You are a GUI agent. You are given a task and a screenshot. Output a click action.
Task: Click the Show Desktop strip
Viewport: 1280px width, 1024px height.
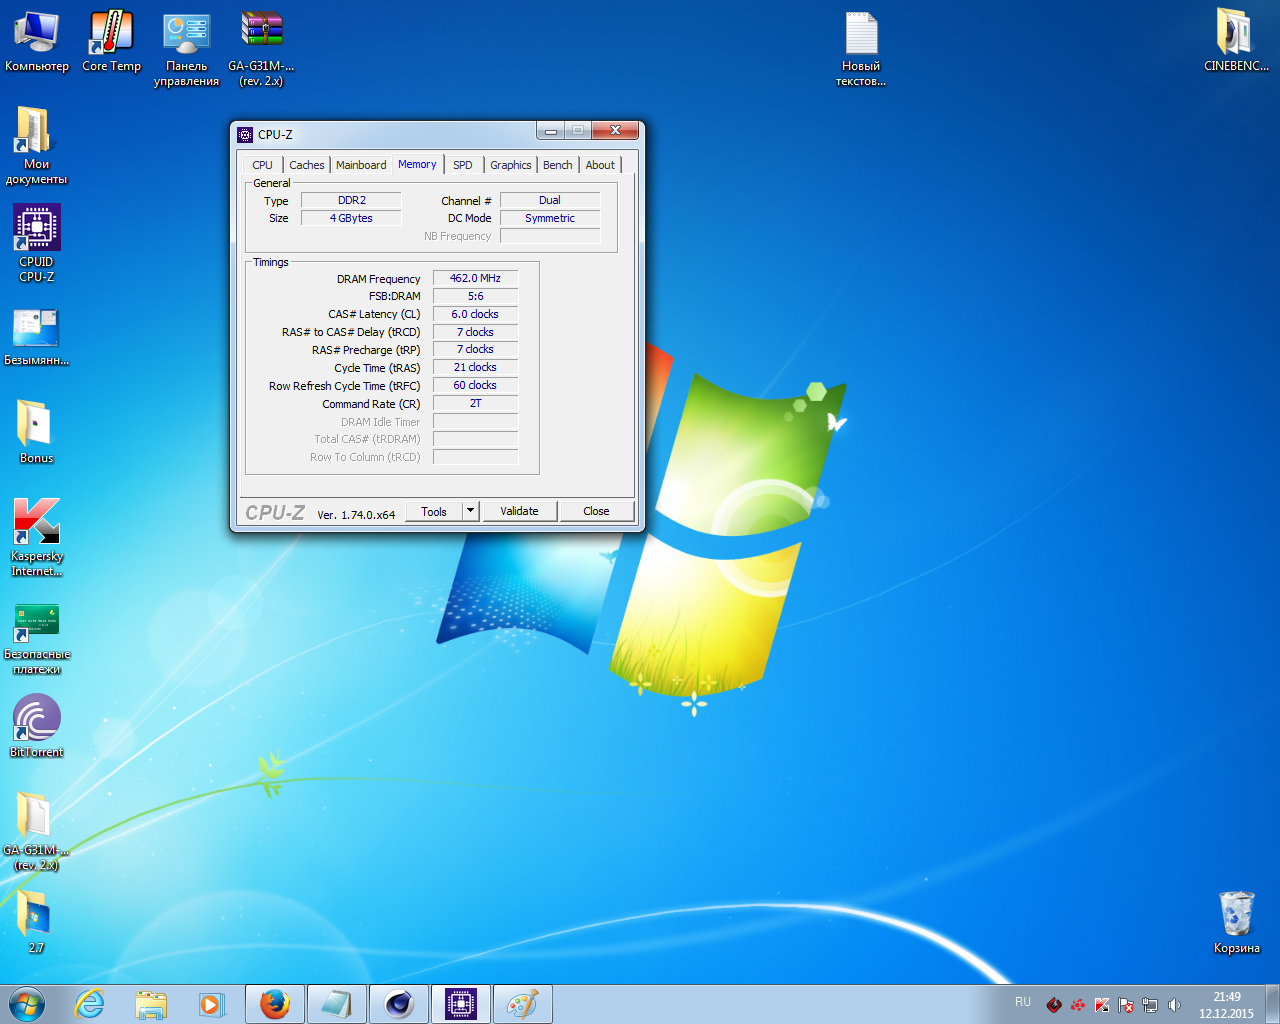1273,1004
